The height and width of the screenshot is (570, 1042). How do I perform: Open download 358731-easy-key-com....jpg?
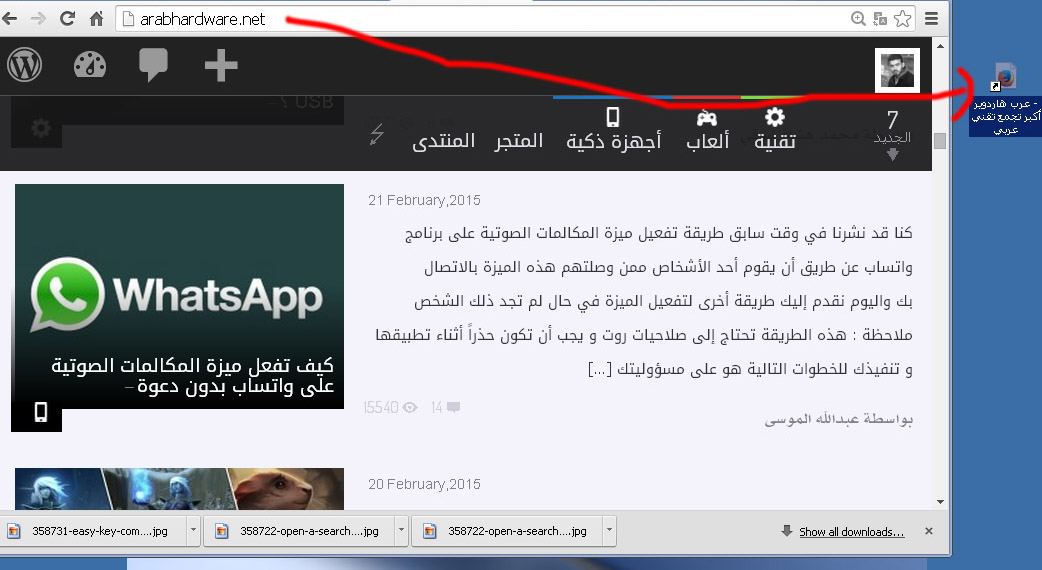click(93, 531)
